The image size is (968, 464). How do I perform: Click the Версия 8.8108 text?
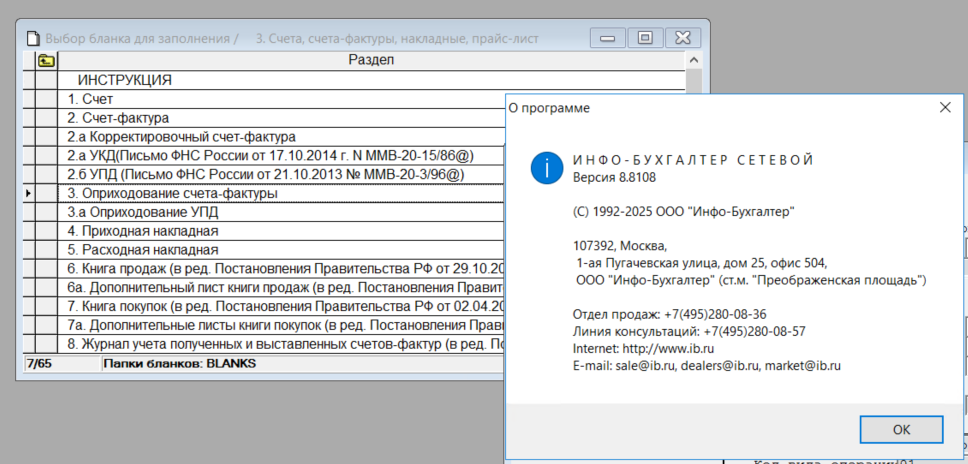(614, 178)
